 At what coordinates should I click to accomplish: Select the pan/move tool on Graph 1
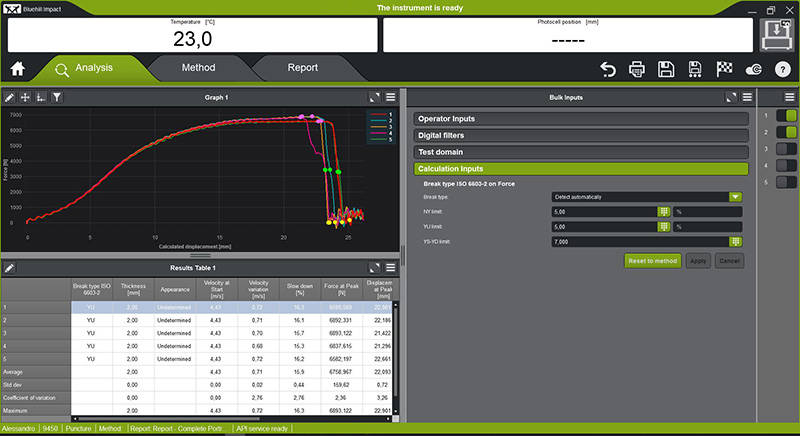click(x=25, y=98)
